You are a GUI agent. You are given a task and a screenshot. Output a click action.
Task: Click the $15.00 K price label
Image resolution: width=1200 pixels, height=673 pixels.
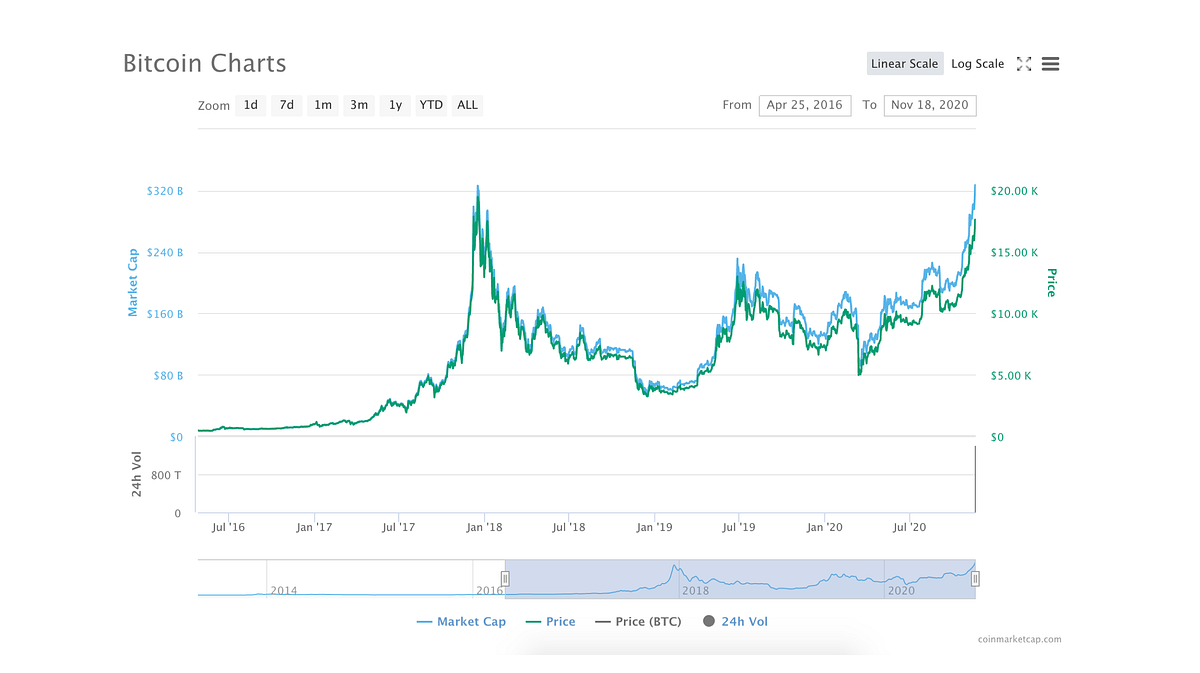(1014, 253)
